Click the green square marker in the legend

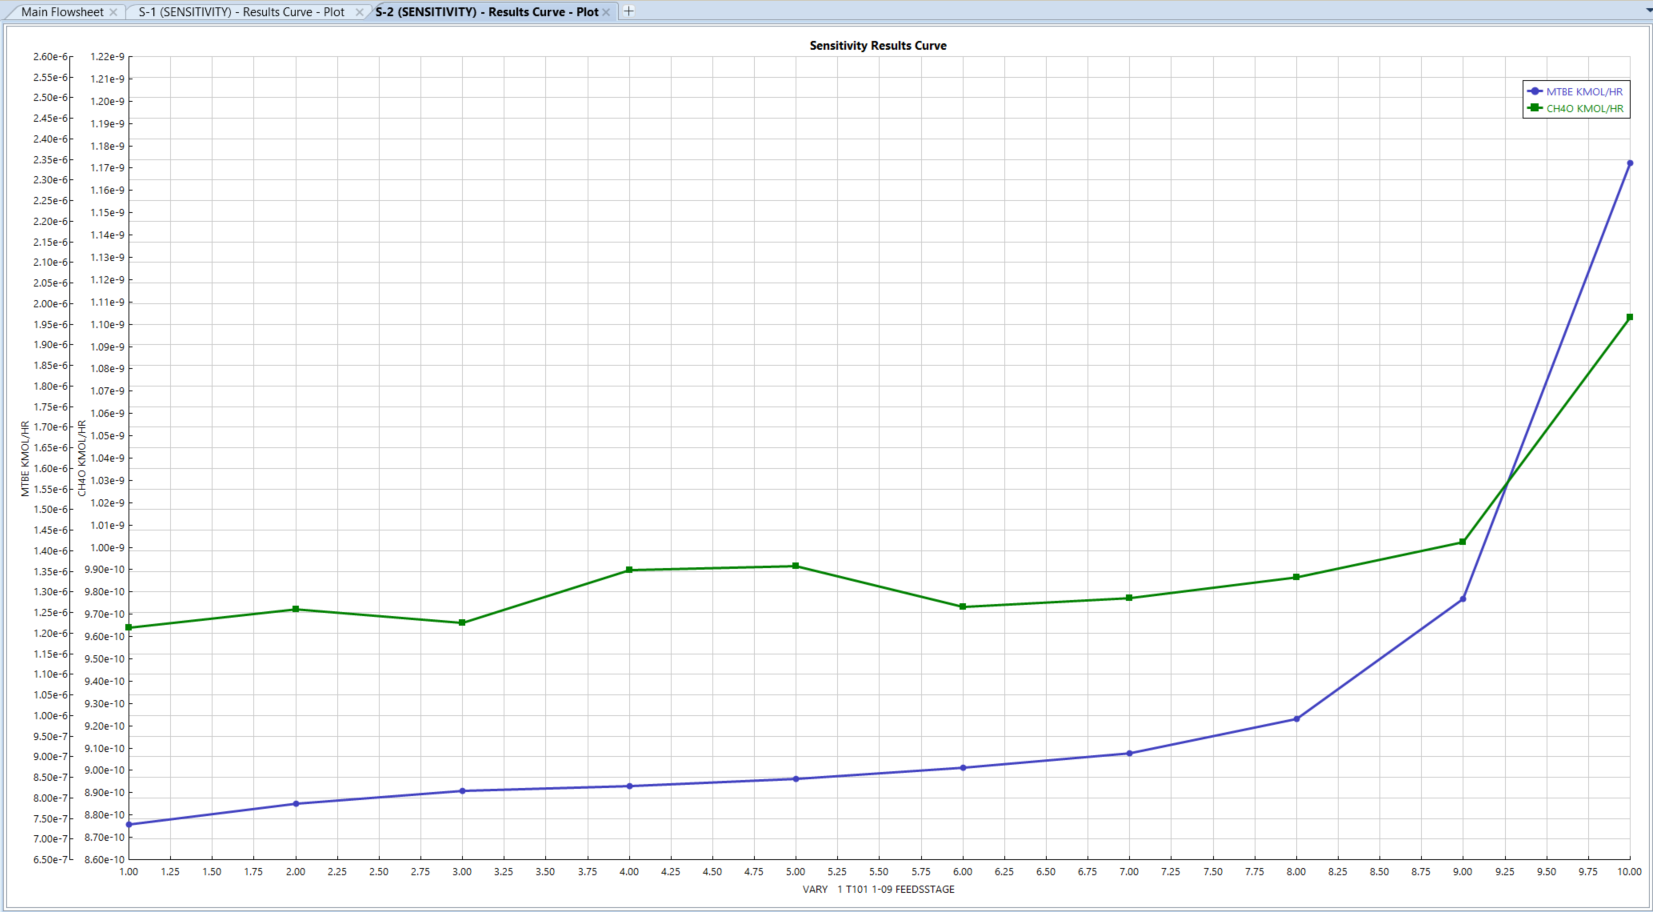coord(1535,108)
